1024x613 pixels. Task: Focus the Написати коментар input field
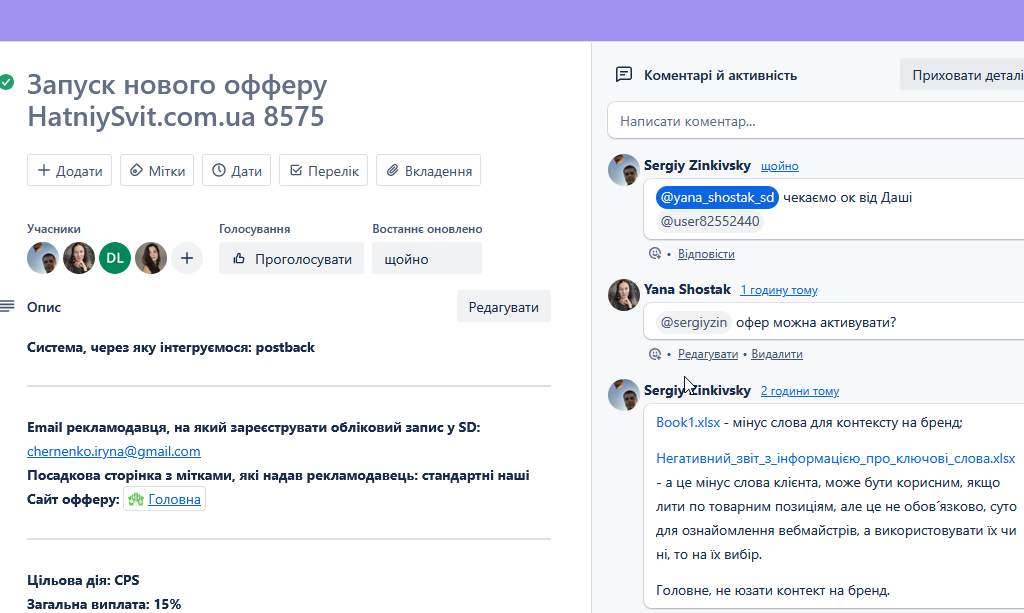click(816, 121)
